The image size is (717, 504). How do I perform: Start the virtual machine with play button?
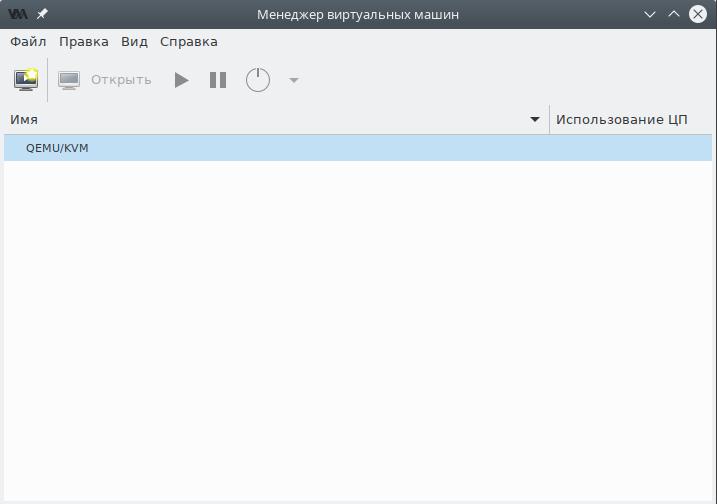click(x=182, y=80)
